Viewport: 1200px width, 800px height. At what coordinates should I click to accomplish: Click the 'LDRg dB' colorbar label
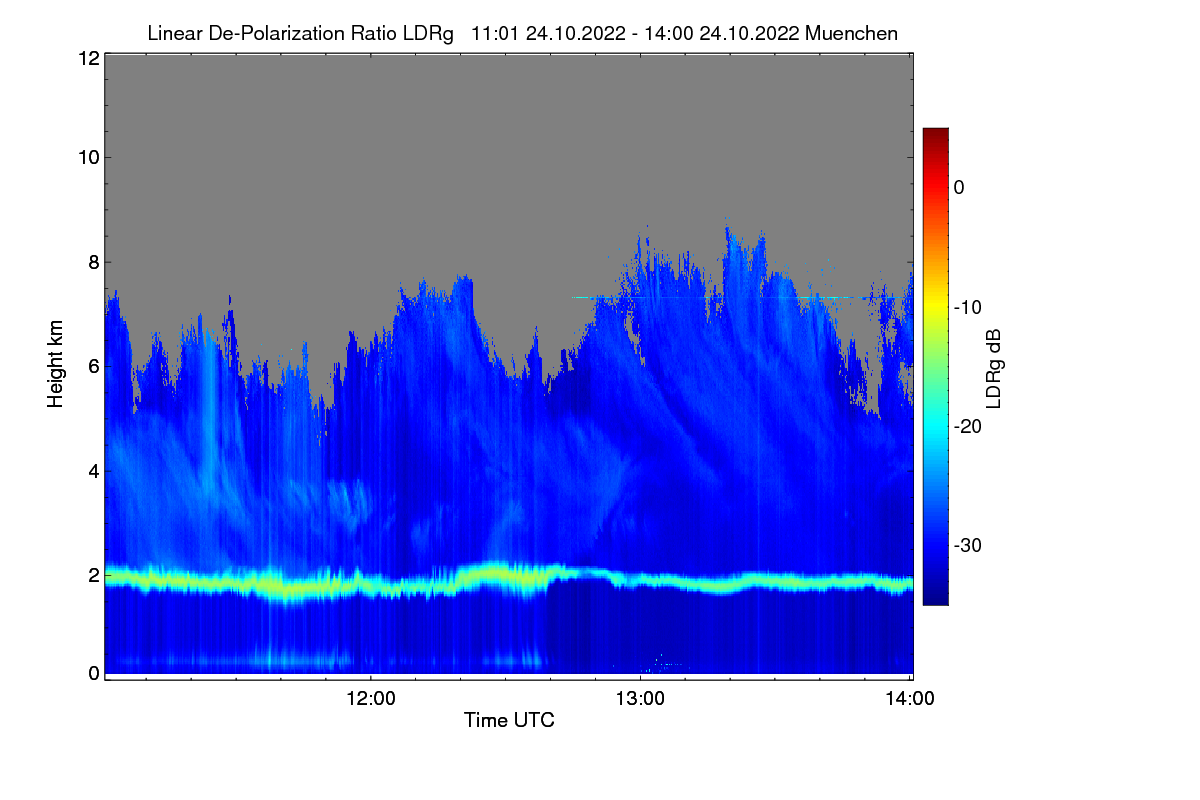pyautogui.click(x=994, y=368)
